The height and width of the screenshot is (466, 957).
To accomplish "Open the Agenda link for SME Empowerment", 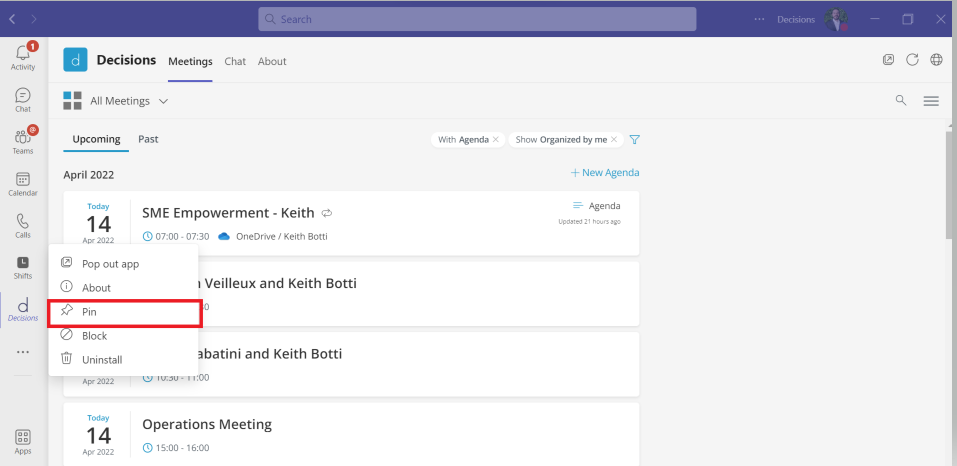I will click(597, 206).
